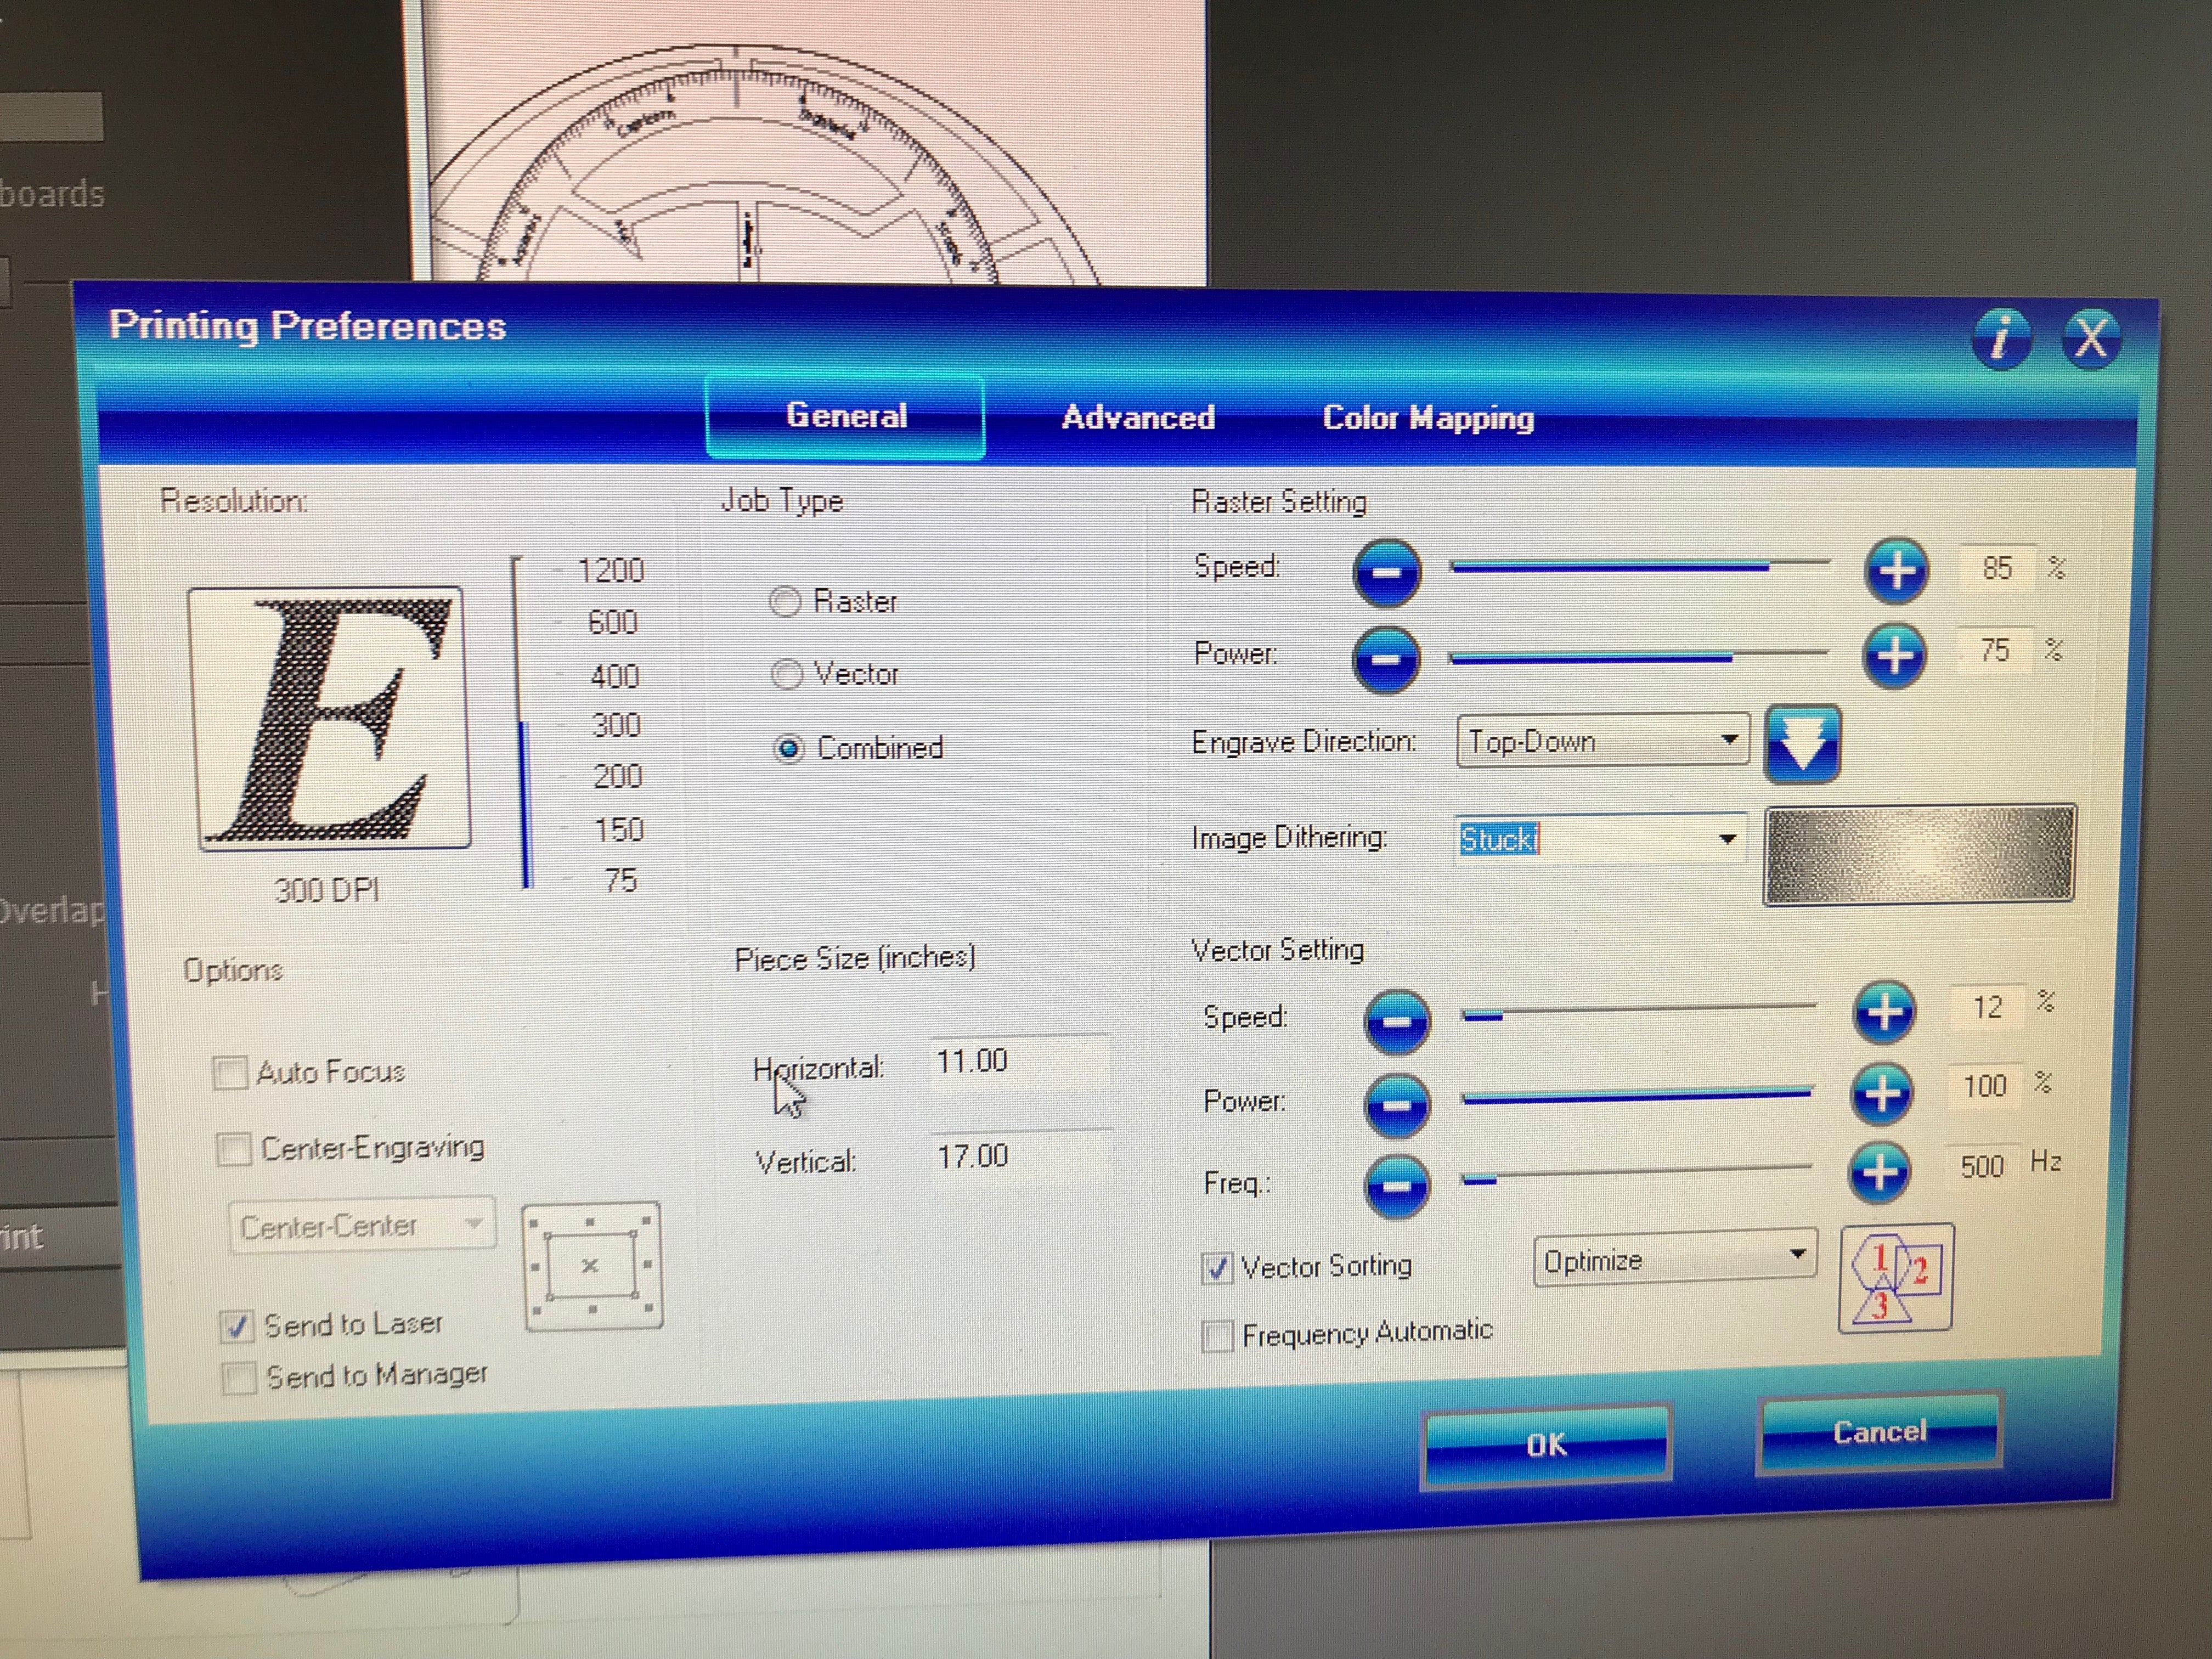The height and width of the screenshot is (1659, 2212).
Task: Decrease raster speed with the minus button
Action: [1386, 572]
